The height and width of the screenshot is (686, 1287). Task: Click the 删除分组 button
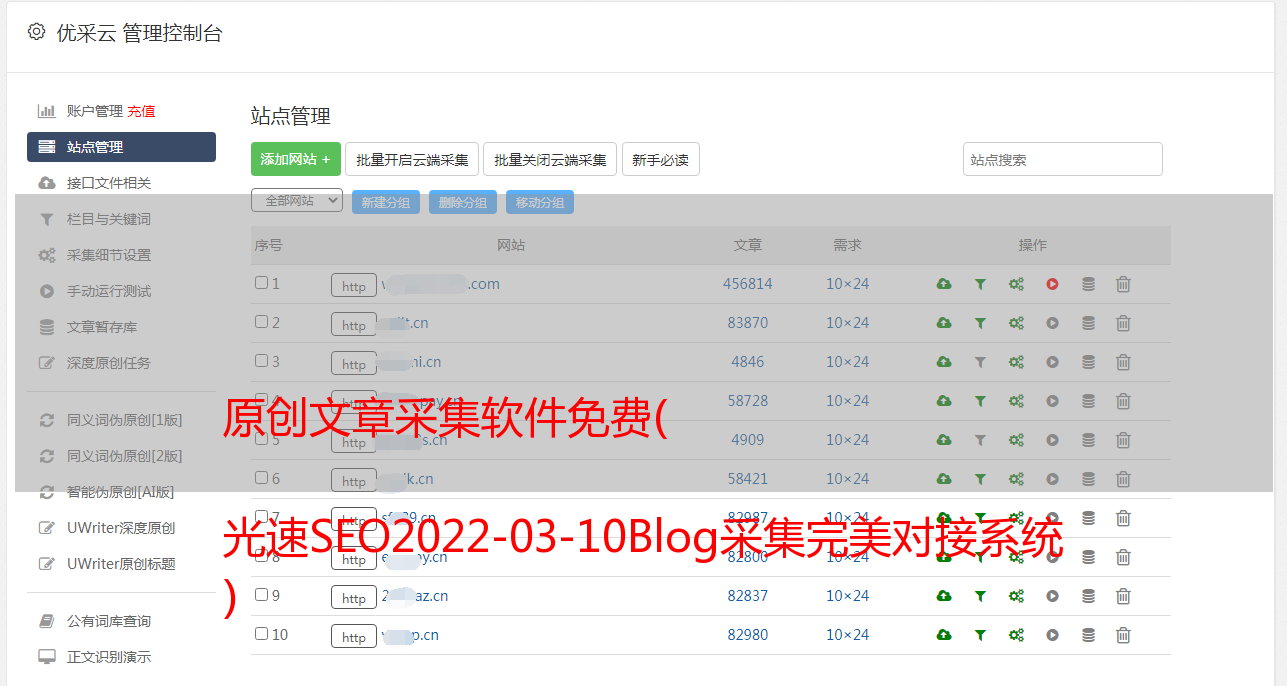point(463,202)
